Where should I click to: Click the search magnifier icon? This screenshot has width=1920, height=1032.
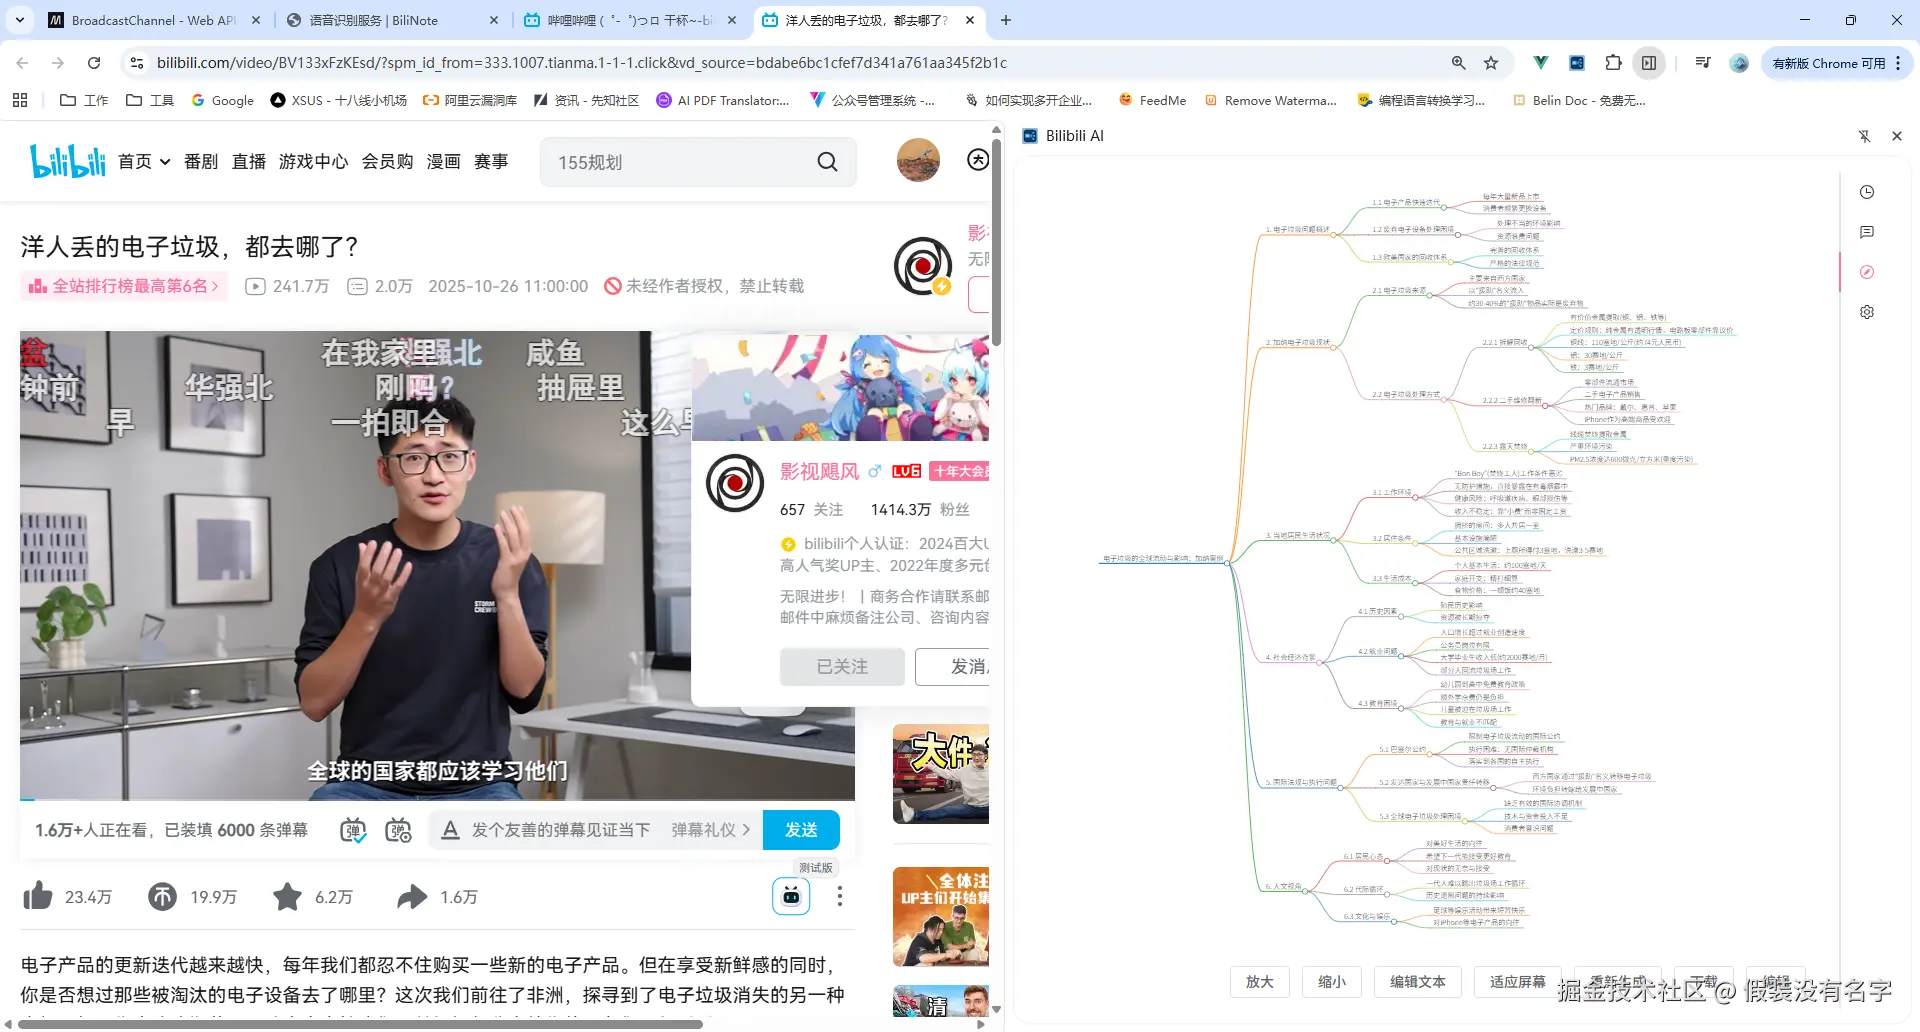click(826, 161)
